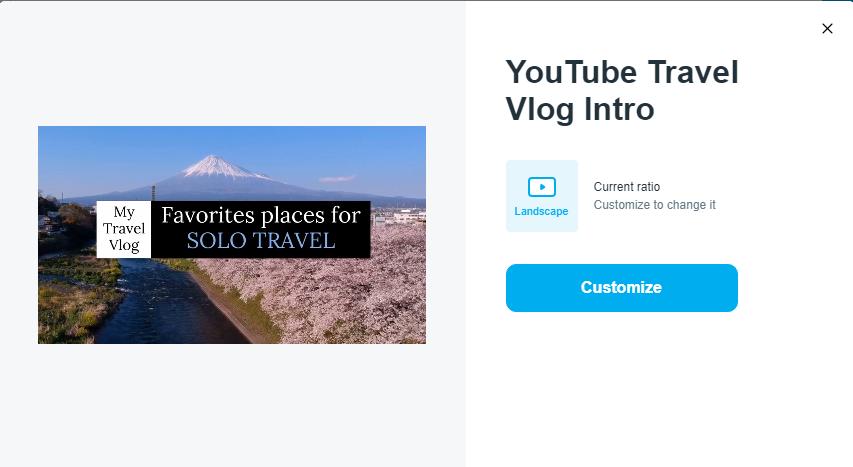853x467 pixels.
Task: Click the SOLO TRAVEL text in preview
Action: click(260, 241)
